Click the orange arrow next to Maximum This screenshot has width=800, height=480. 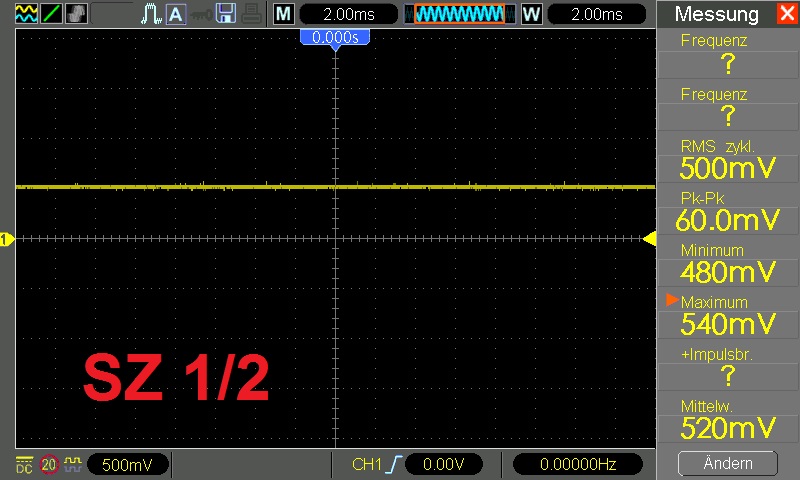[x=672, y=300]
